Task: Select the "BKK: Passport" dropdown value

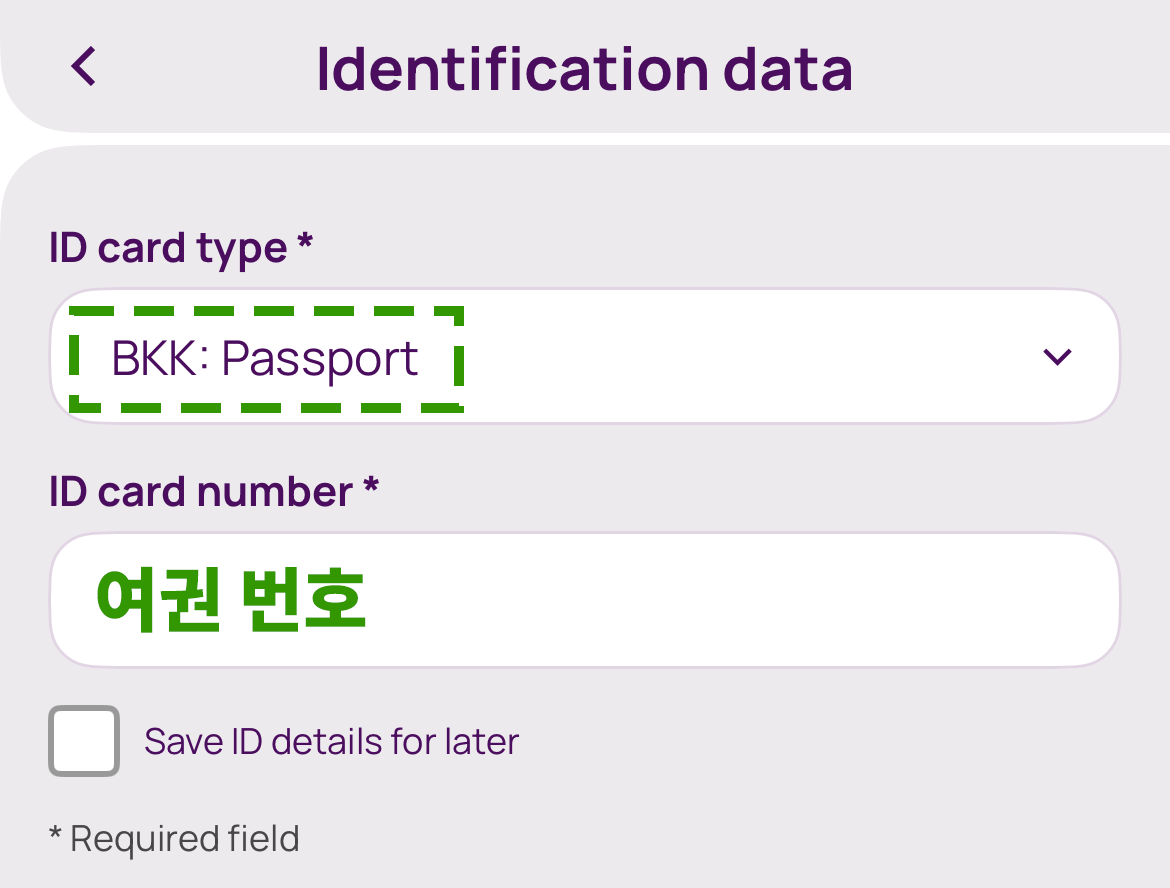Action: click(265, 359)
